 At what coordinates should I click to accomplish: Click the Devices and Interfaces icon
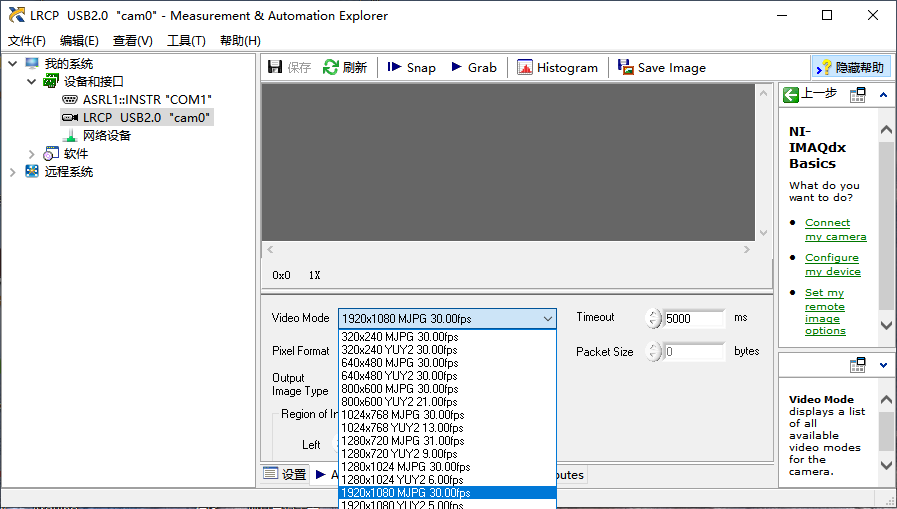tap(51, 81)
